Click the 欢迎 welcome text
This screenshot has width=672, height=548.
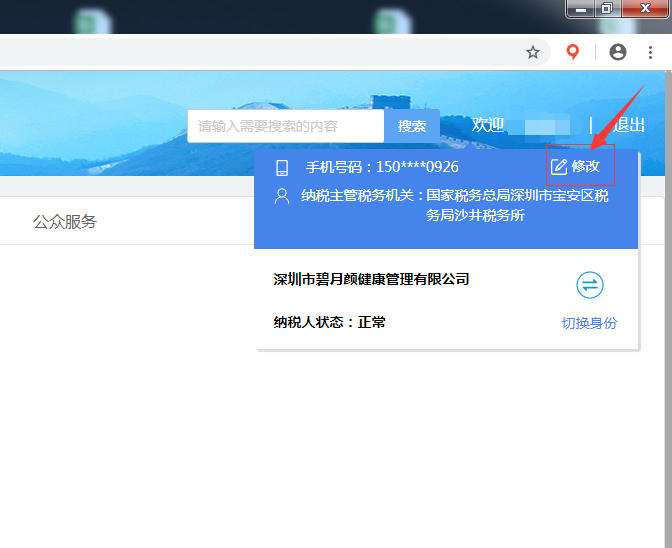click(488, 125)
